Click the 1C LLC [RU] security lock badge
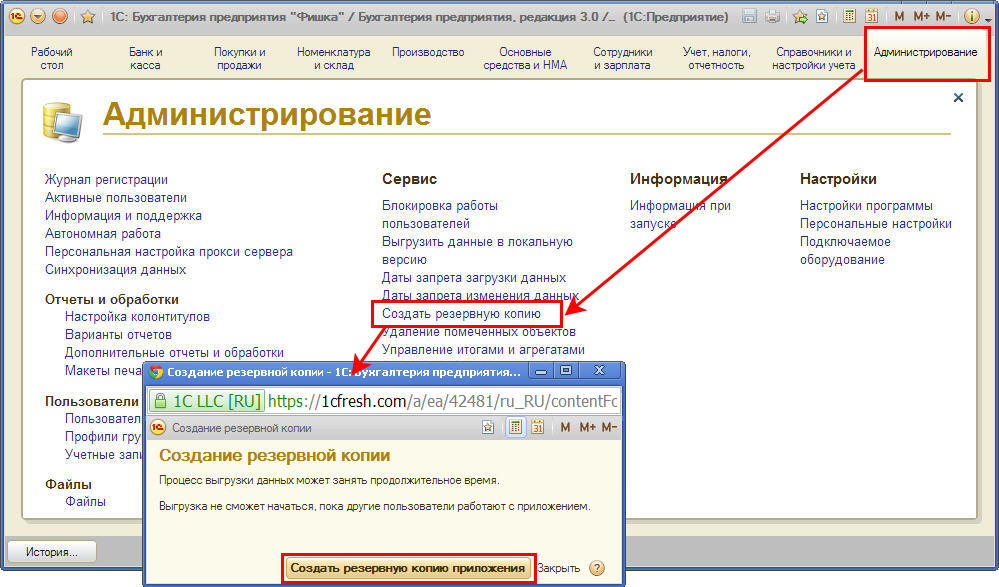The image size is (999, 587). point(207,401)
